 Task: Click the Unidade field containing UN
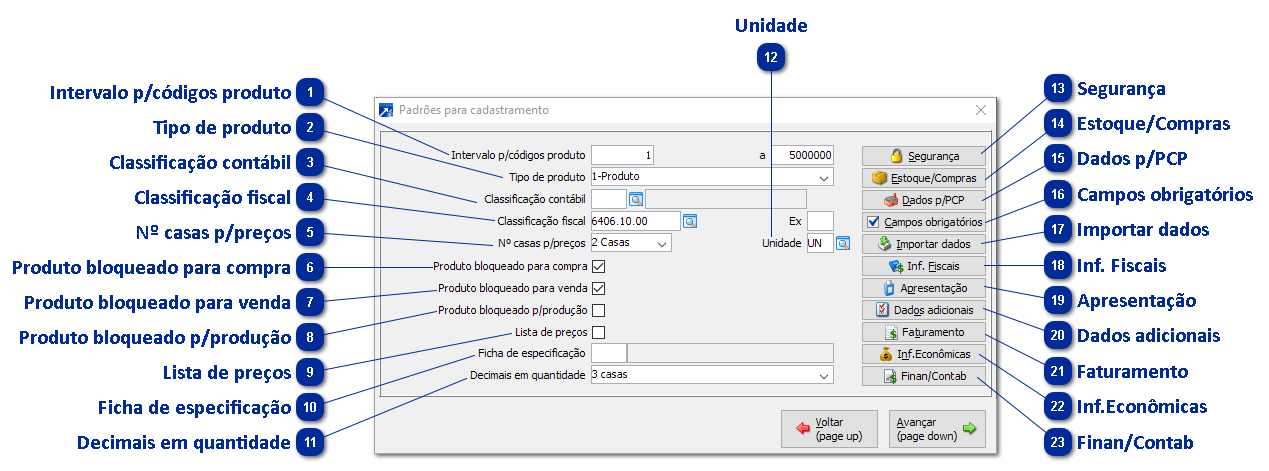click(820, 243)
